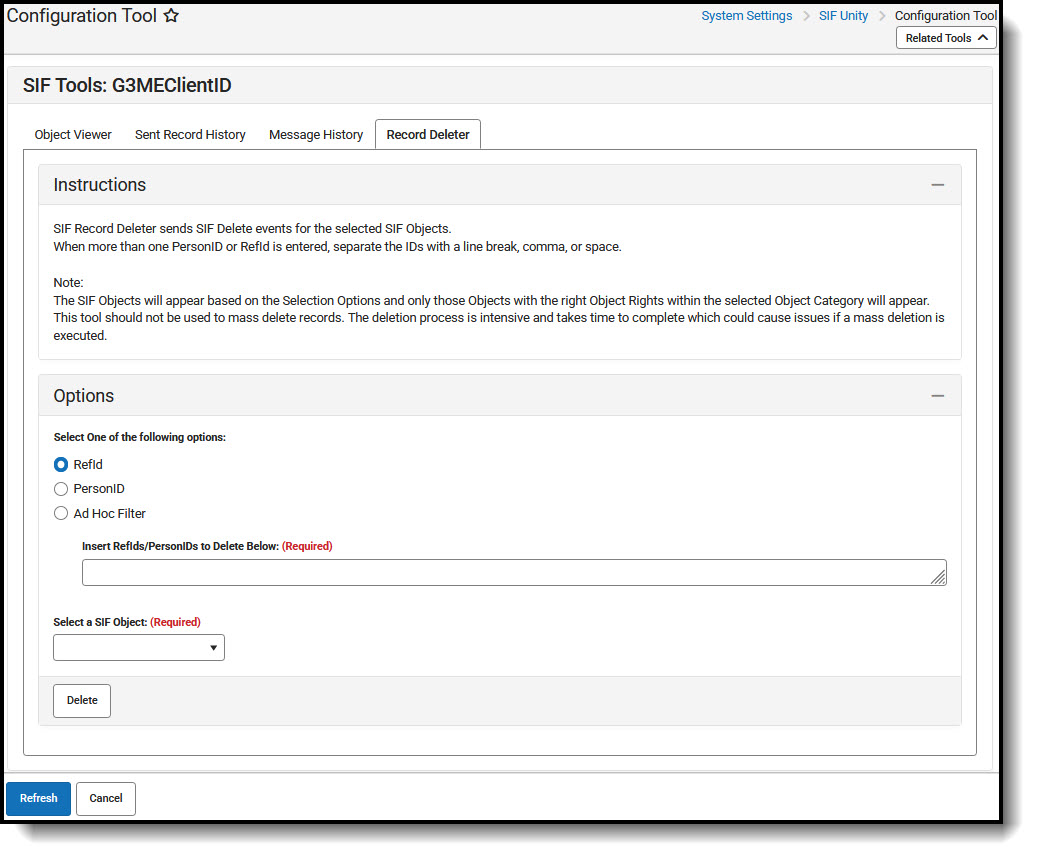
Task: Click inside the RefIds/PersonIDs input field
Action: tap(500, 572)
